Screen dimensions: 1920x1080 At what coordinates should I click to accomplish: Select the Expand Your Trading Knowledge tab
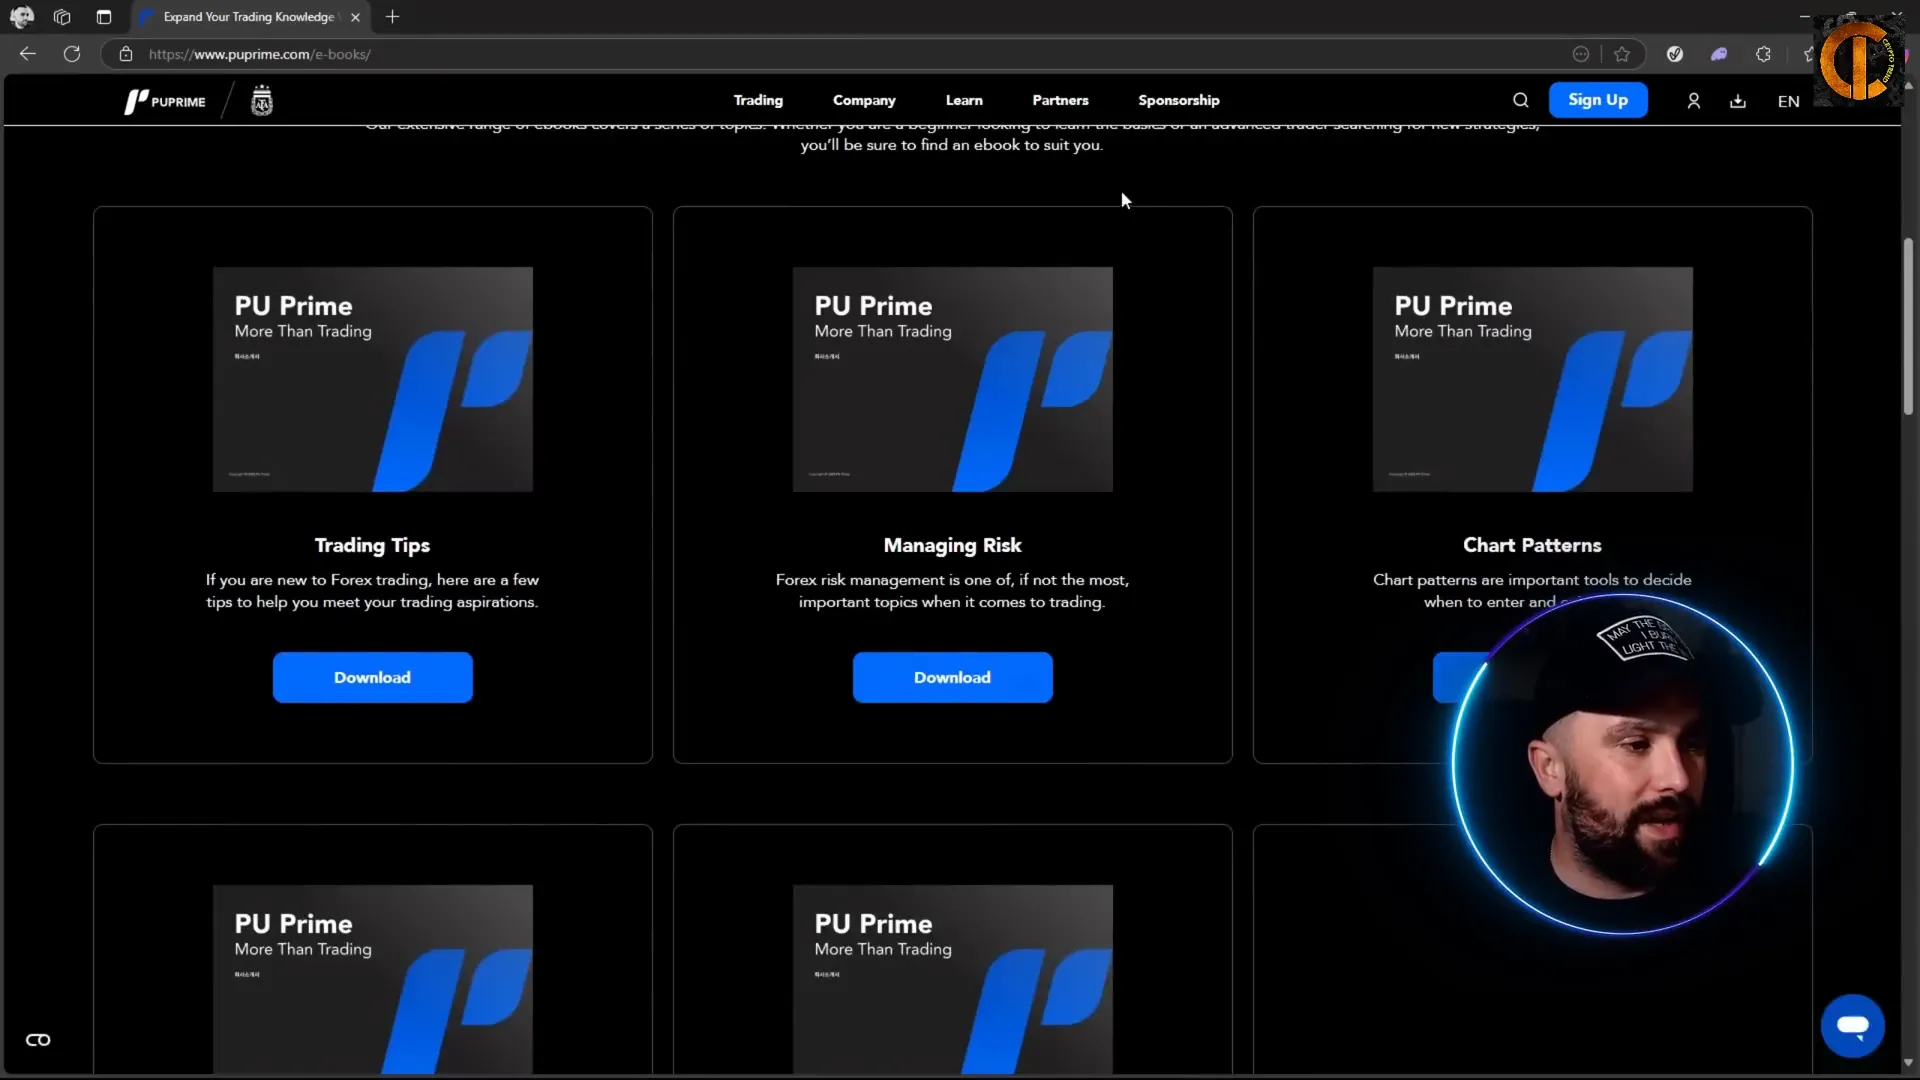coord(249,17)
